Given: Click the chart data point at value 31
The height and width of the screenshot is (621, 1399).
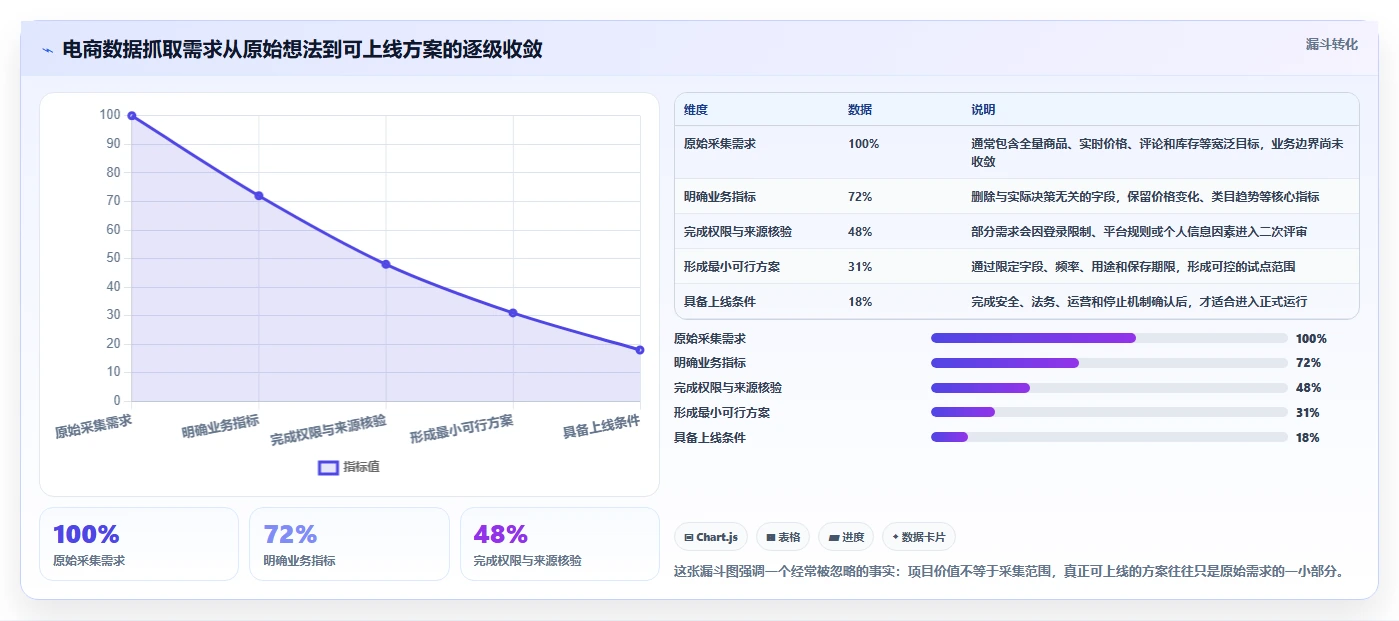Looking at the screenshot, I should 513,313.
